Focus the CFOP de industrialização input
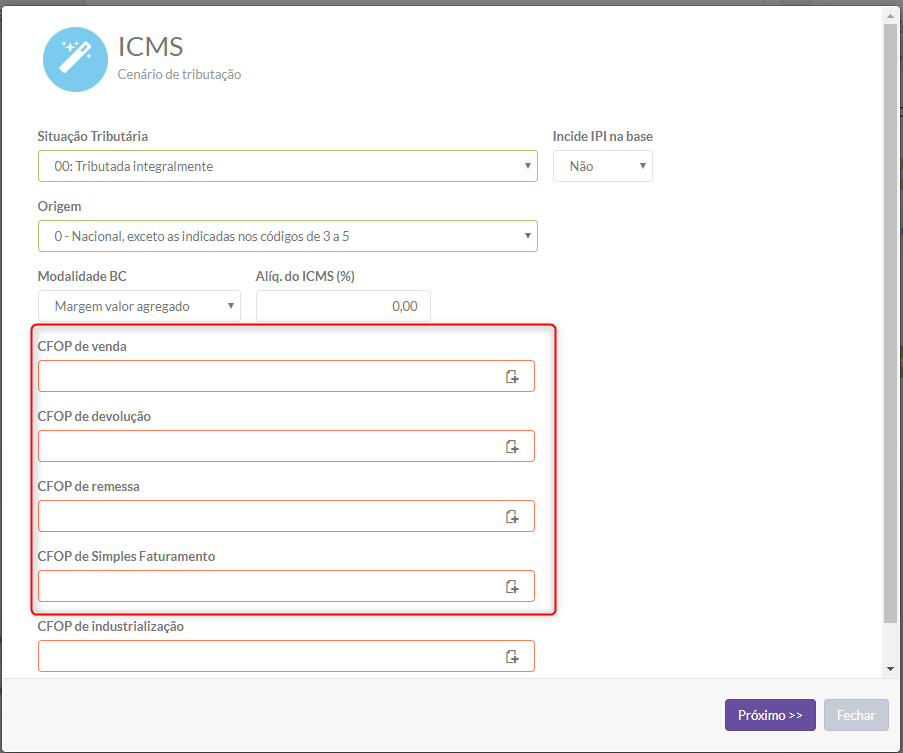Viewport: 903px width, 753px height. click(x=286, y=656)
